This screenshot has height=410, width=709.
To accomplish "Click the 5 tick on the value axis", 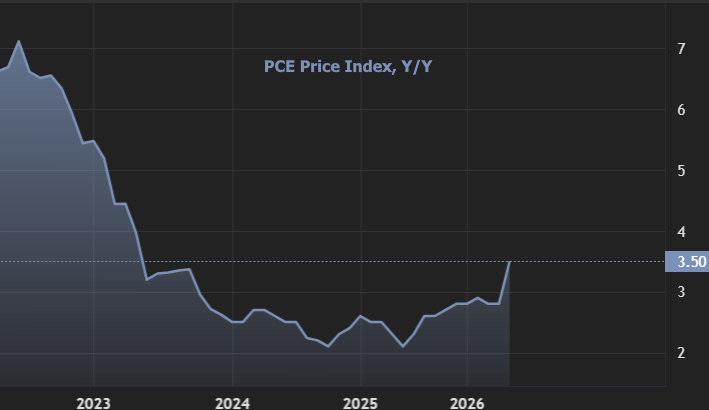I will coord(681,171).
